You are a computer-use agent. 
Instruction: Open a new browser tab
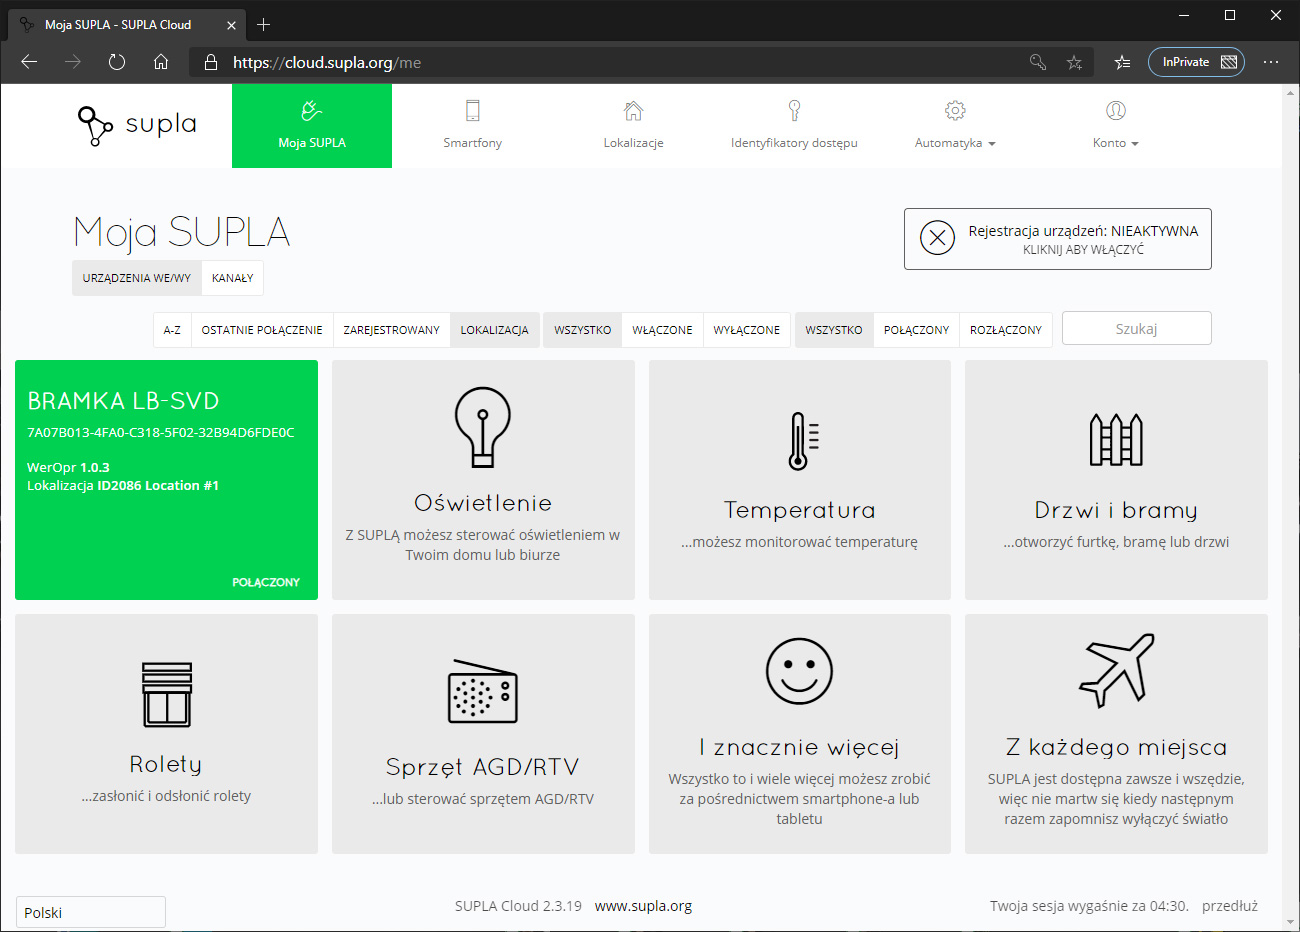(263, 25)
